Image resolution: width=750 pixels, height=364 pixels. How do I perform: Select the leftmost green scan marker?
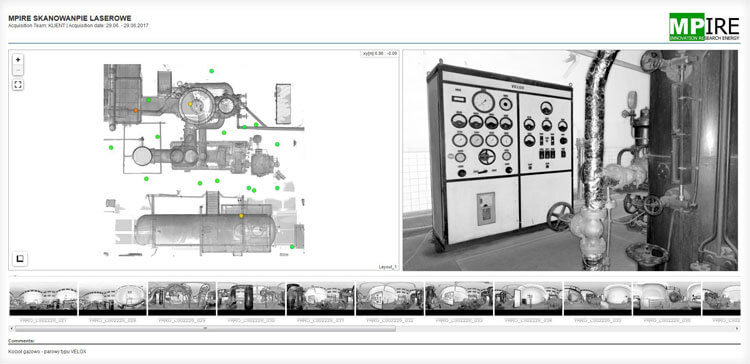coord(111,147)
